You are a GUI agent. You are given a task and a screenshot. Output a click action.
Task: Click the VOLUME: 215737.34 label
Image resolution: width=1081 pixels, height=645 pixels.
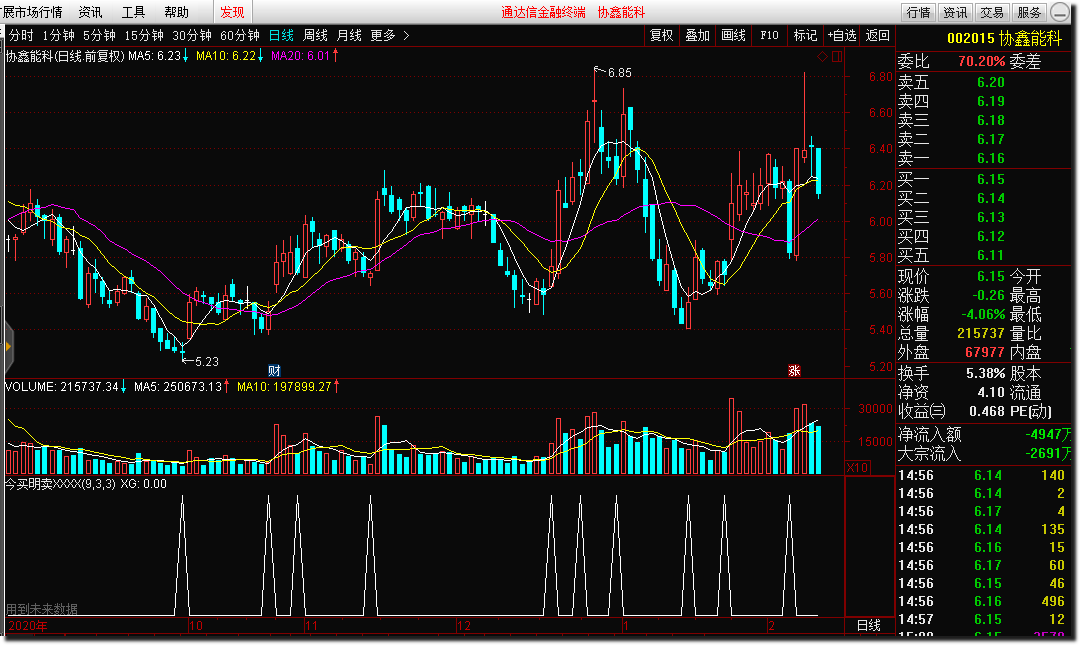pos(62,387)
